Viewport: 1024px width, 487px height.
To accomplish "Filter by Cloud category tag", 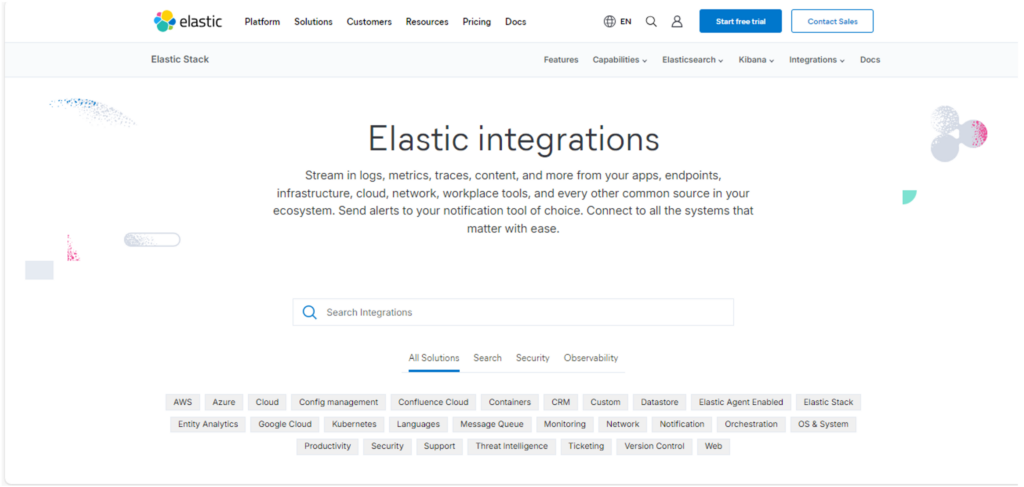I will point(267,402).
